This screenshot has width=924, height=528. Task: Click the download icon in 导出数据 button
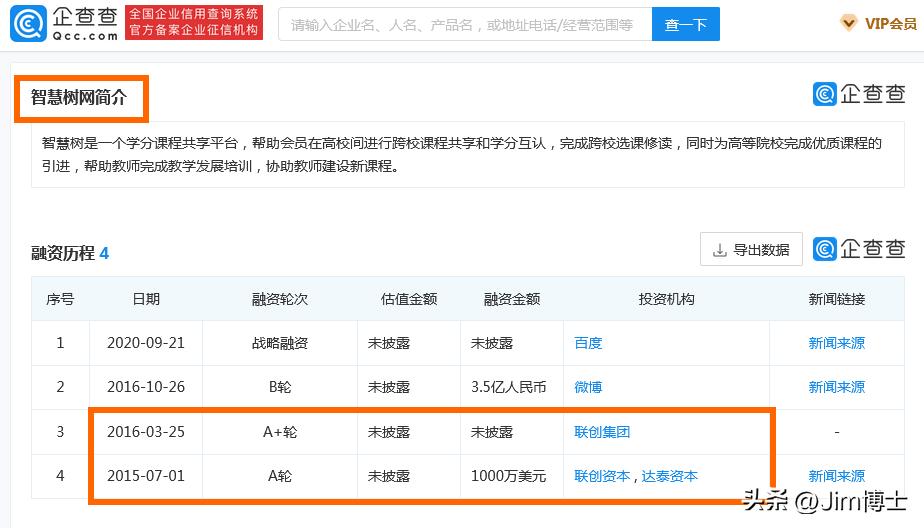click(x=720, y=250)
